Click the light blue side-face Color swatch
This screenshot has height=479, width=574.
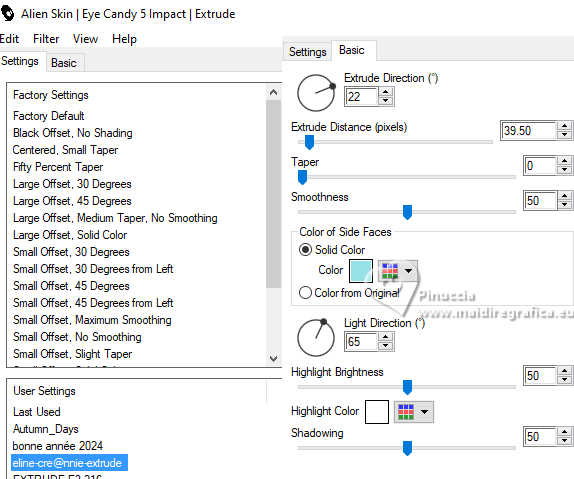pyautogui.click(x=361, y=271)
